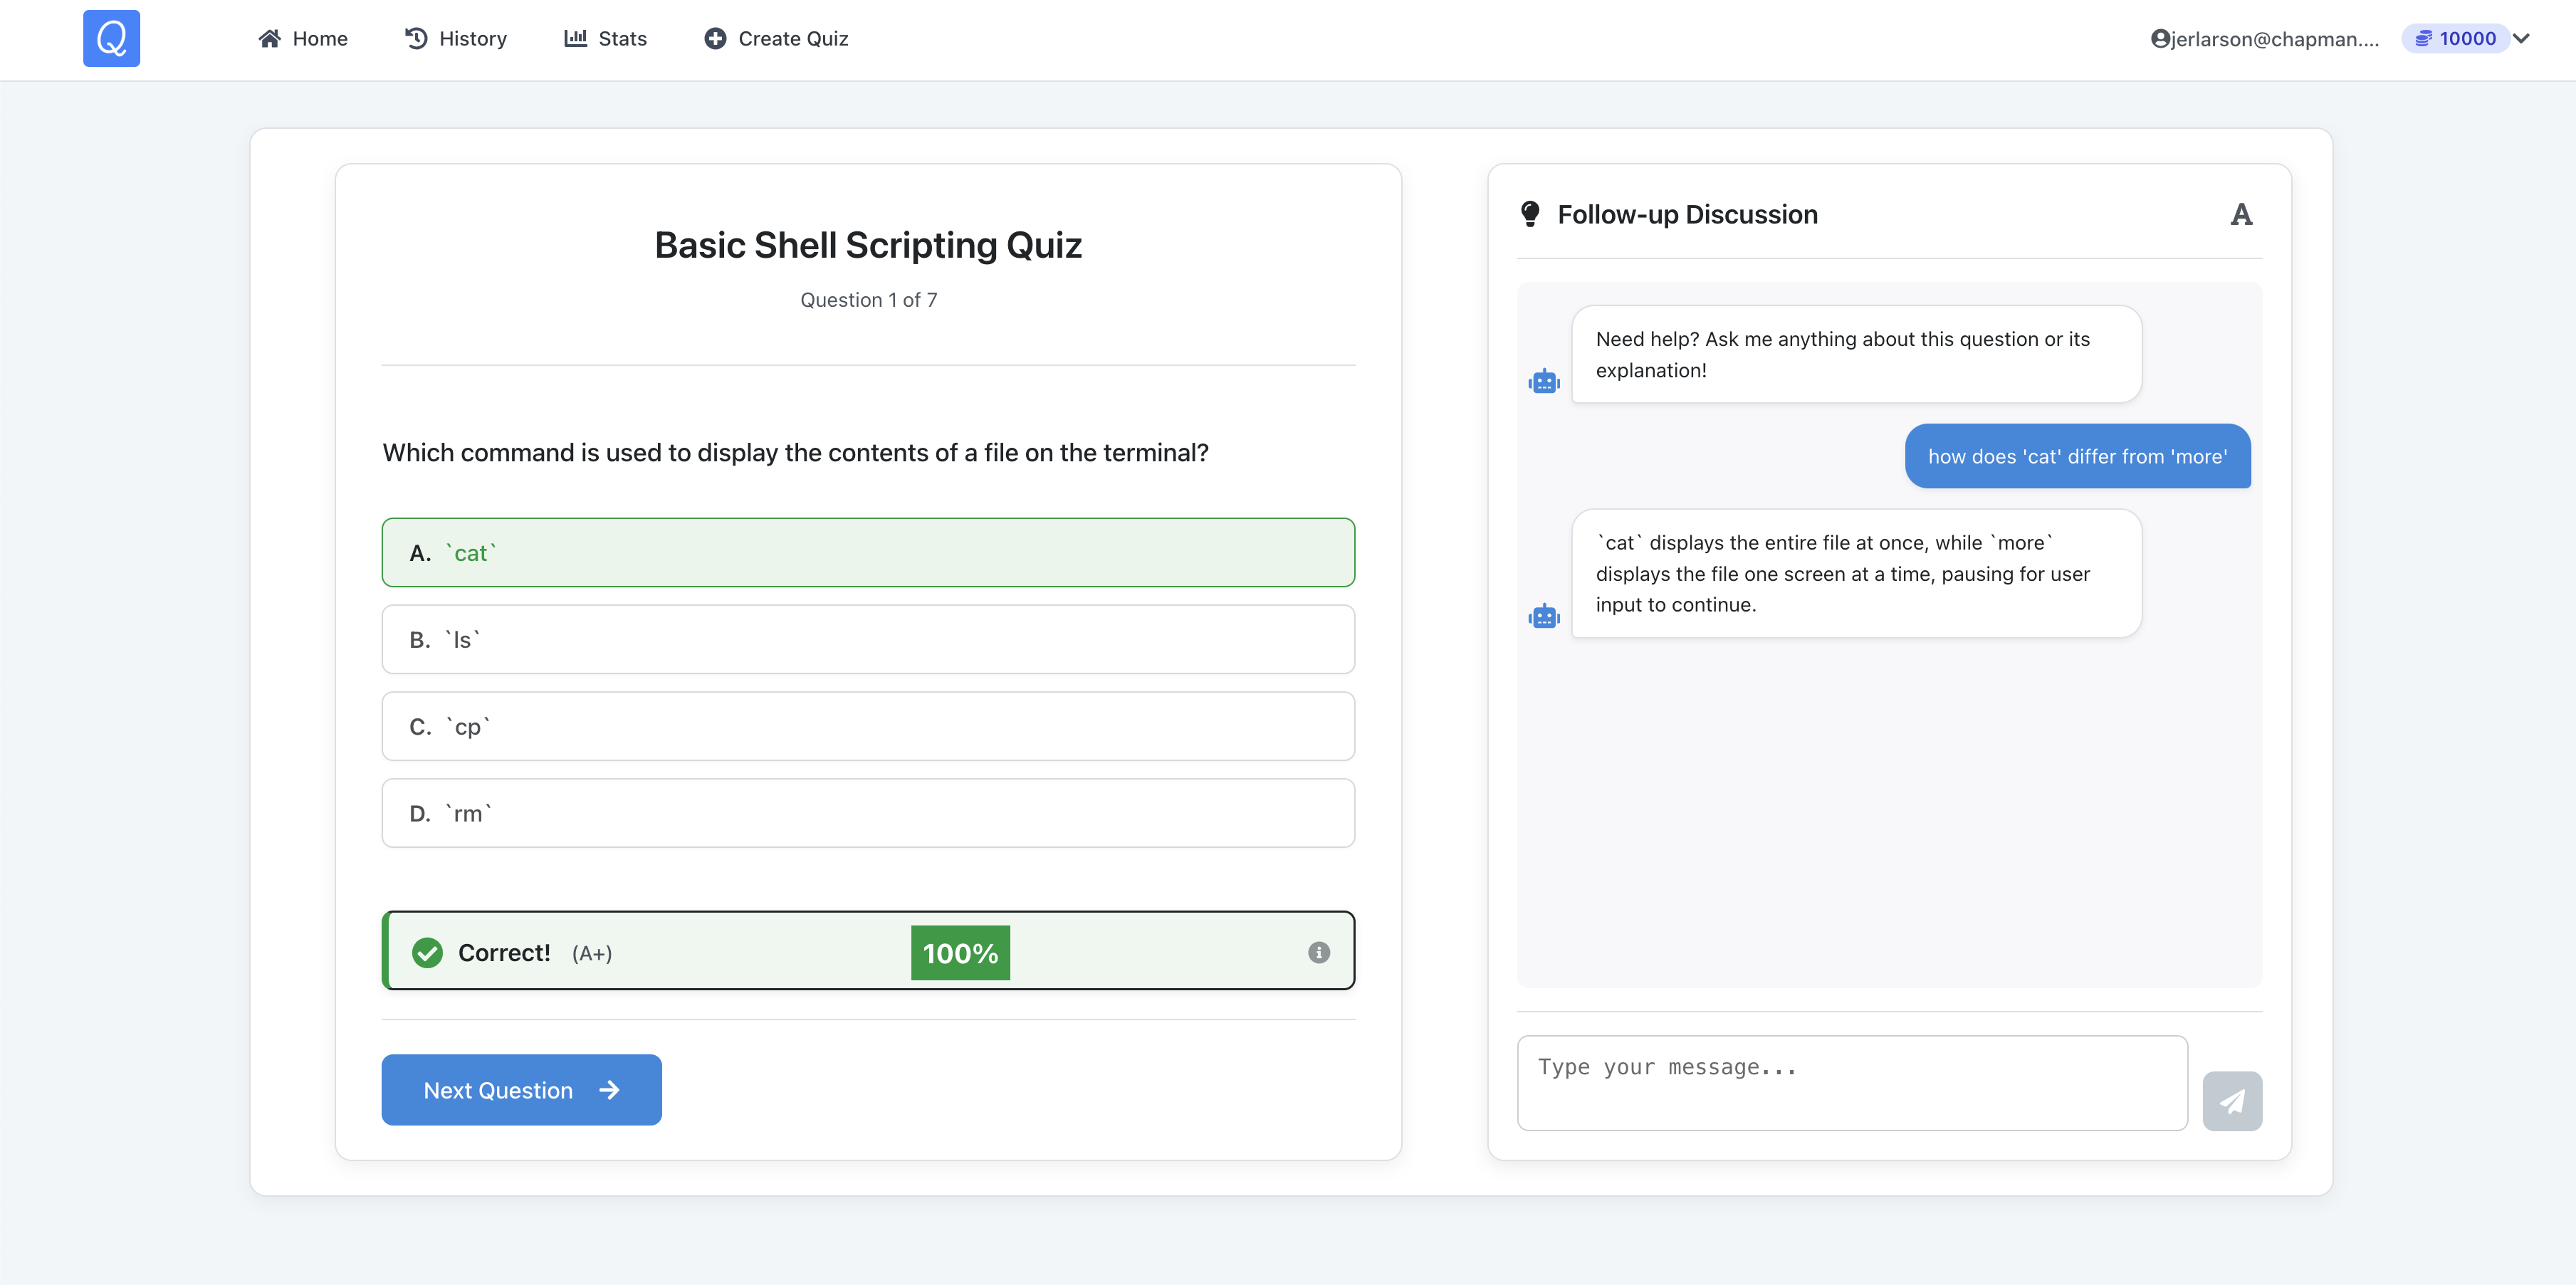Screen dimensions: 2576x1285
Task: Select answer option B 'ls'
Action: pyautogui.click(x=868, y=639)
